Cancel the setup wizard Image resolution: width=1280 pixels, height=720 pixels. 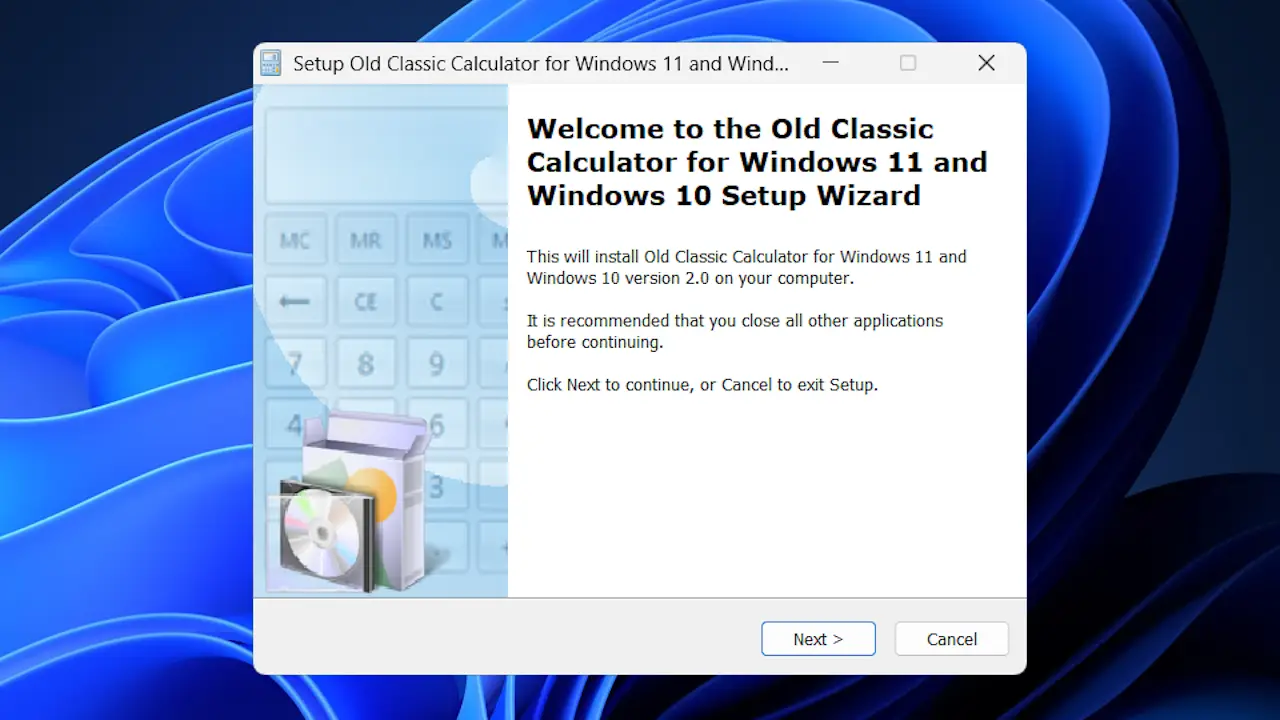951,639
